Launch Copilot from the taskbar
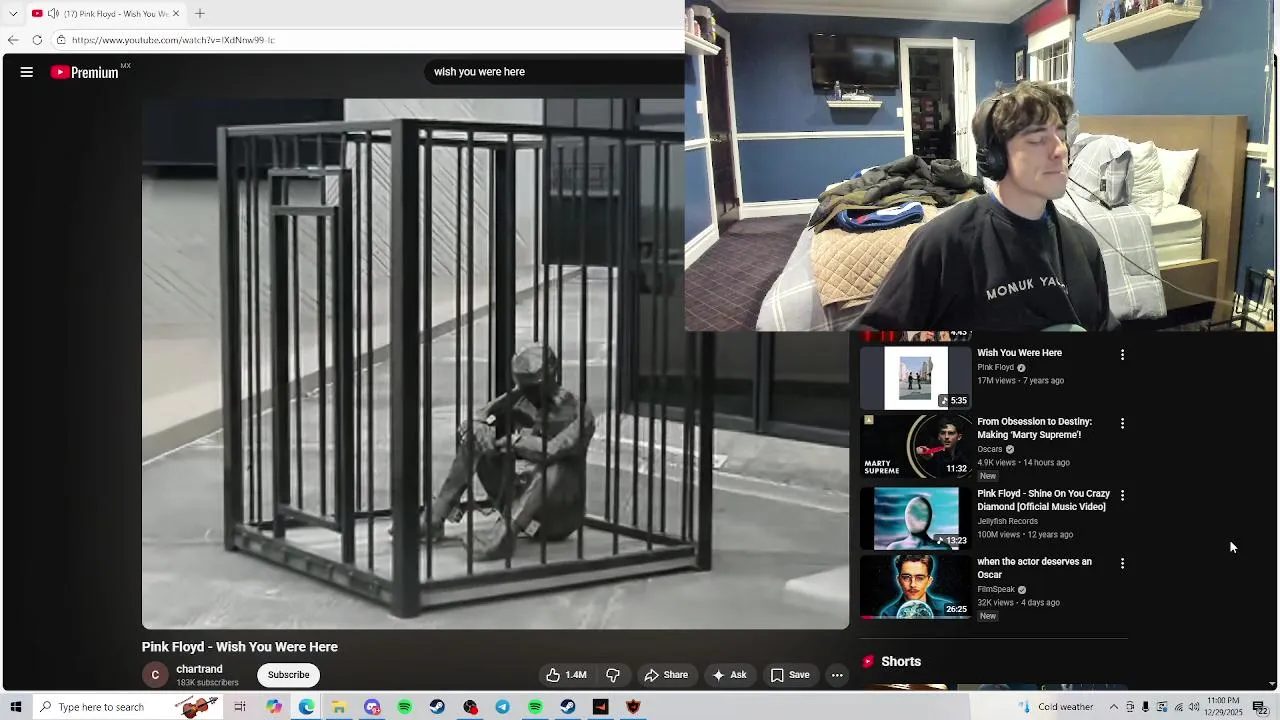 [274, 707]
